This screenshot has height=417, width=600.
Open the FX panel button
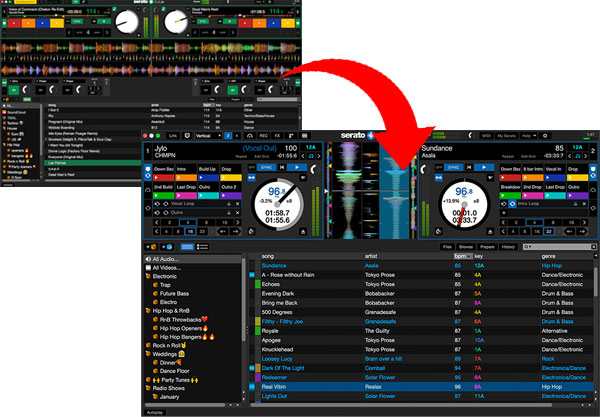(277, 136)
